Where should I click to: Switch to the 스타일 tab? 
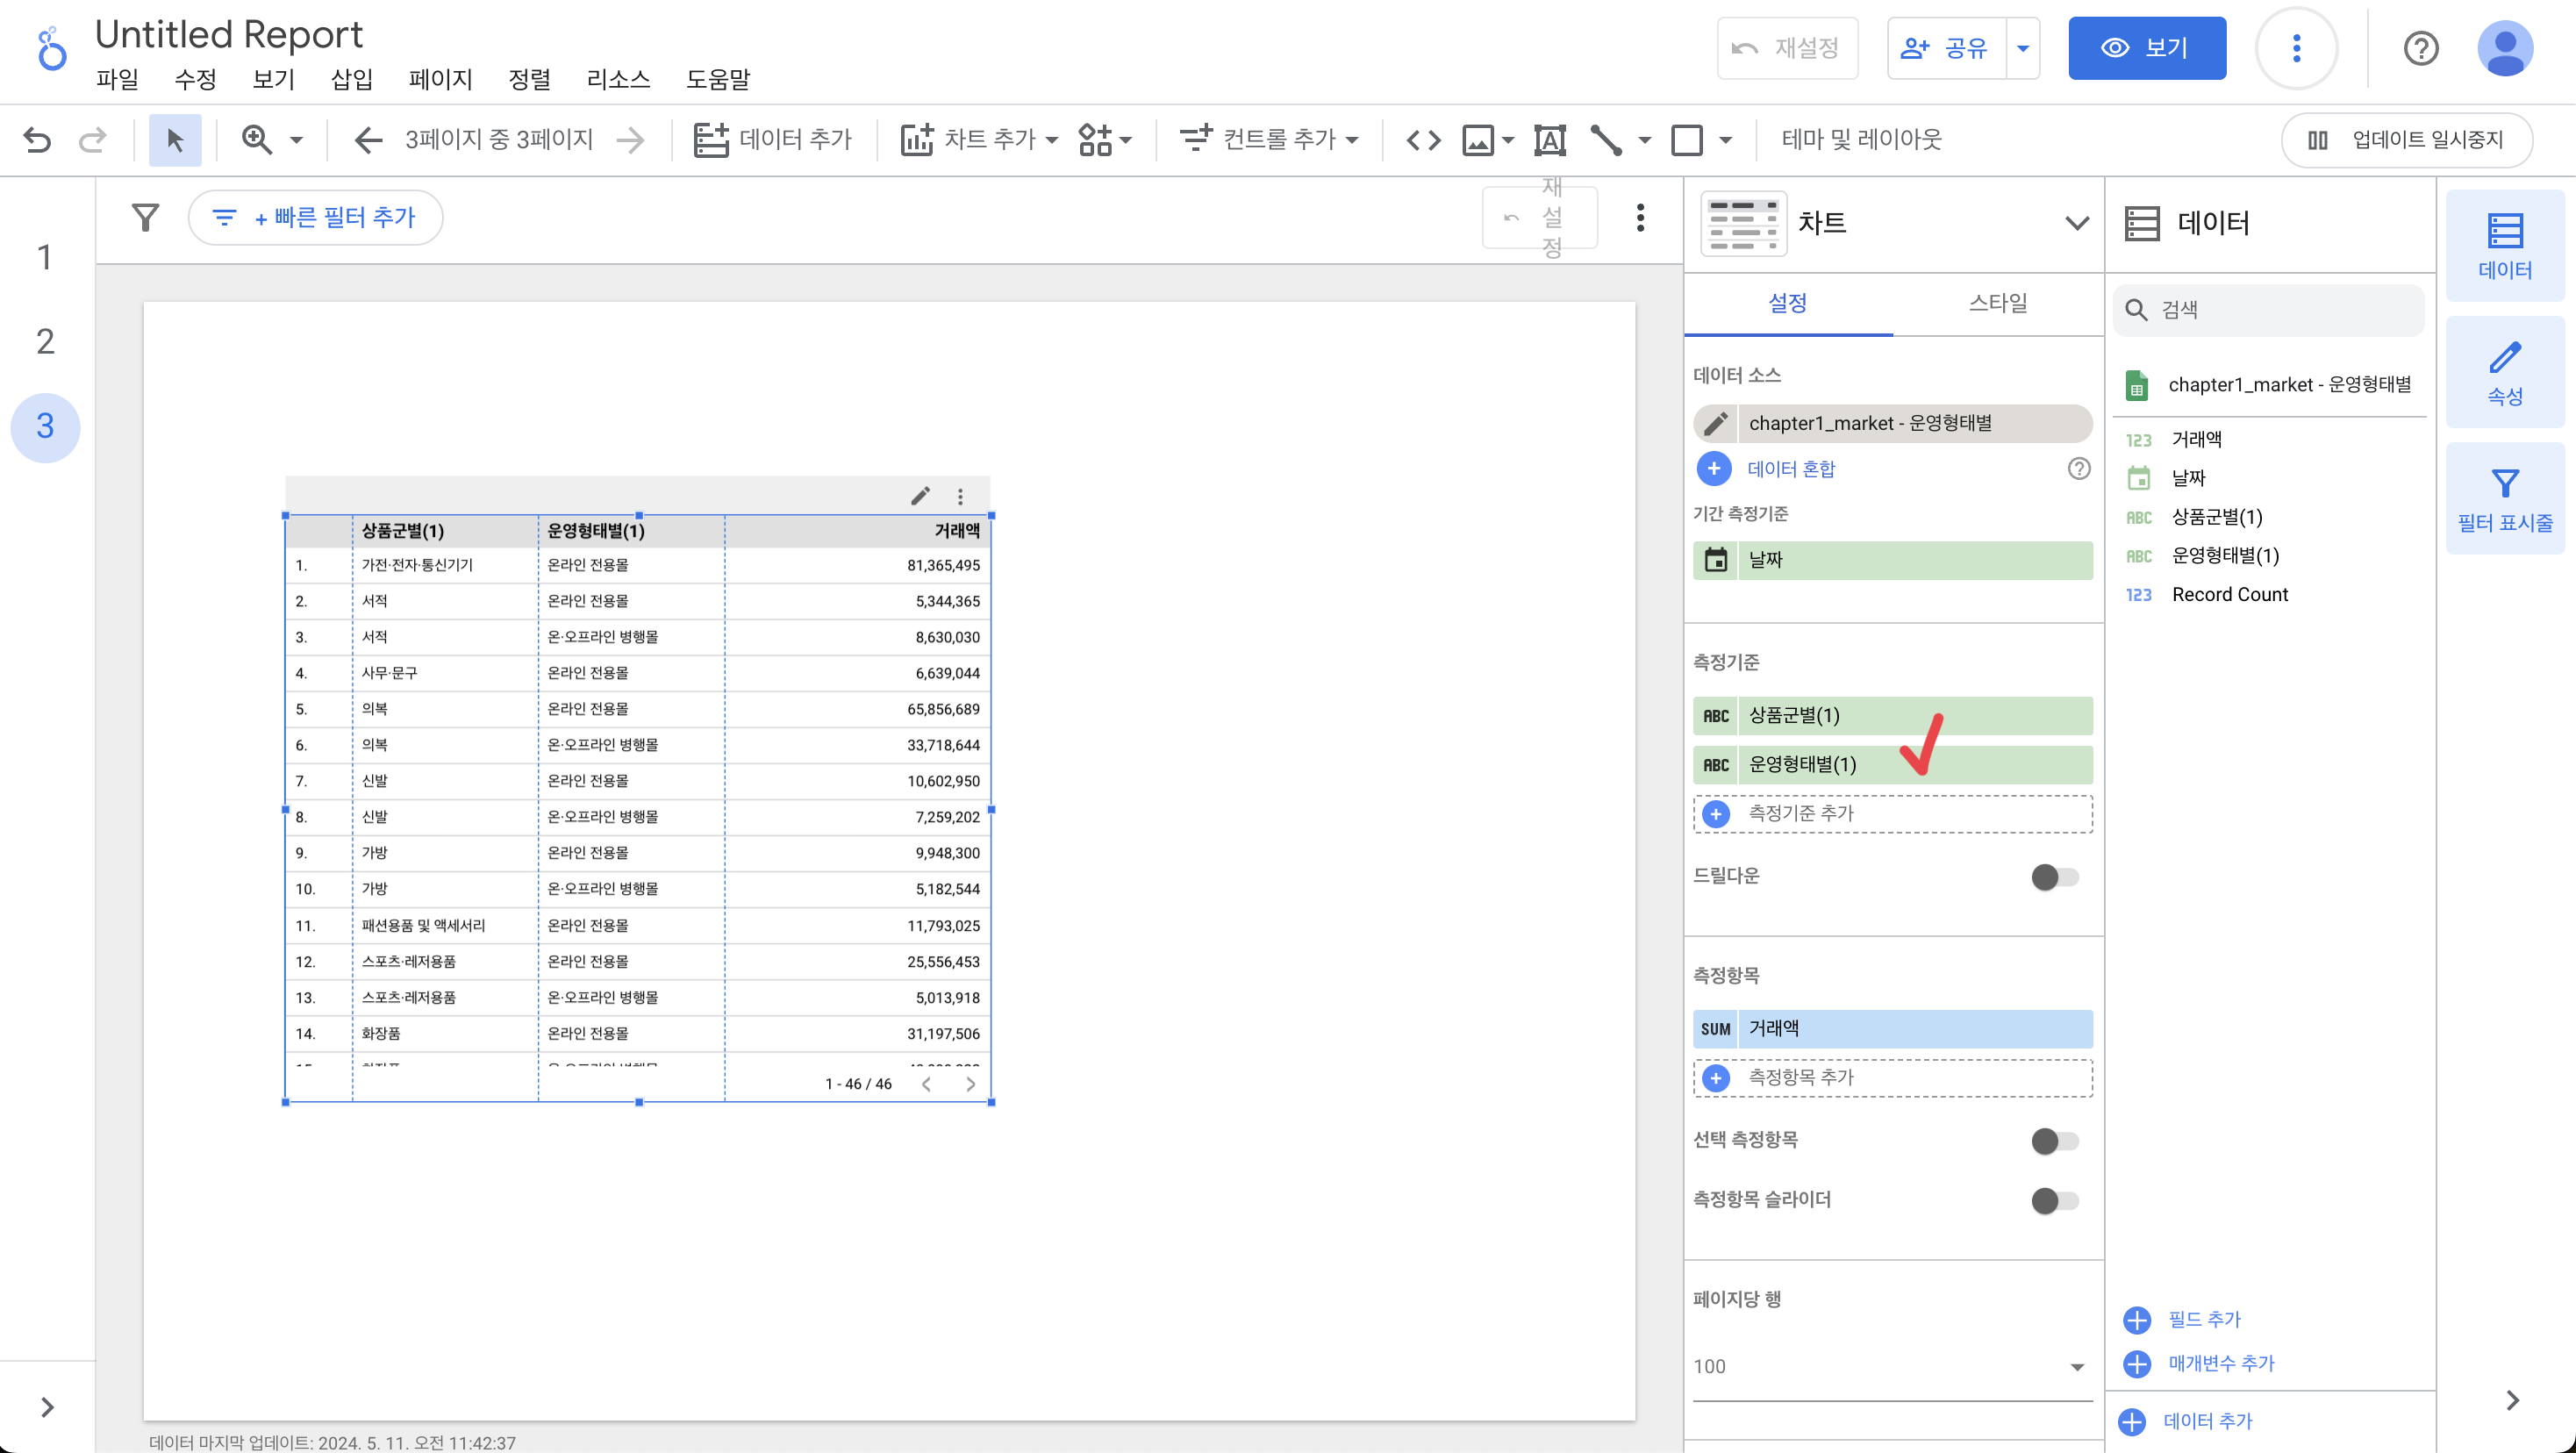(x=1997, y=303)
